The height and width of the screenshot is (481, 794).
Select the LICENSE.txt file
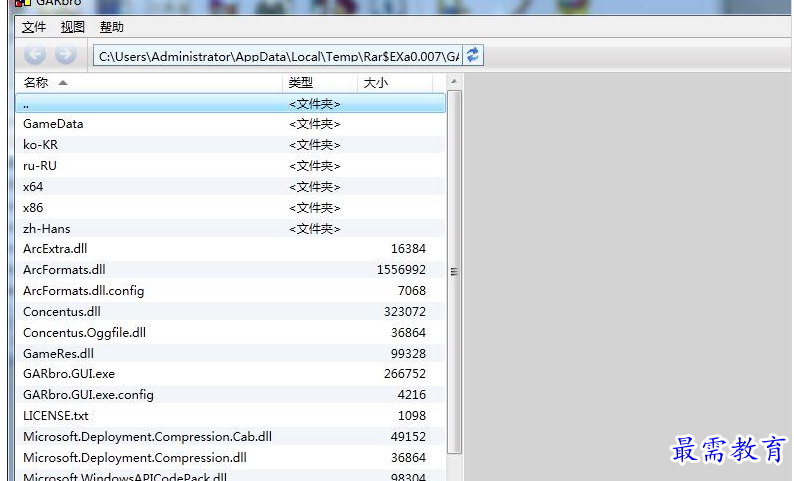coord(231,416)
